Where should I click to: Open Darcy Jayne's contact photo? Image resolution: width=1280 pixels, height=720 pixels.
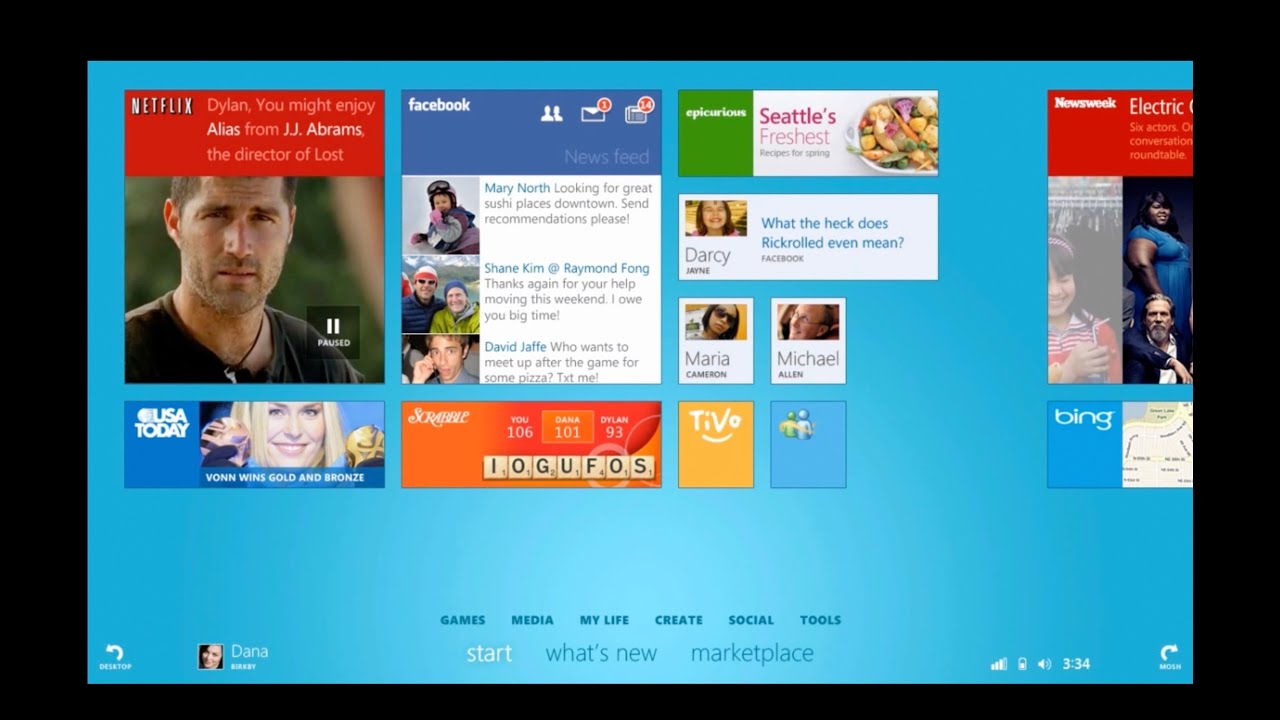click(x=716, y=218)
